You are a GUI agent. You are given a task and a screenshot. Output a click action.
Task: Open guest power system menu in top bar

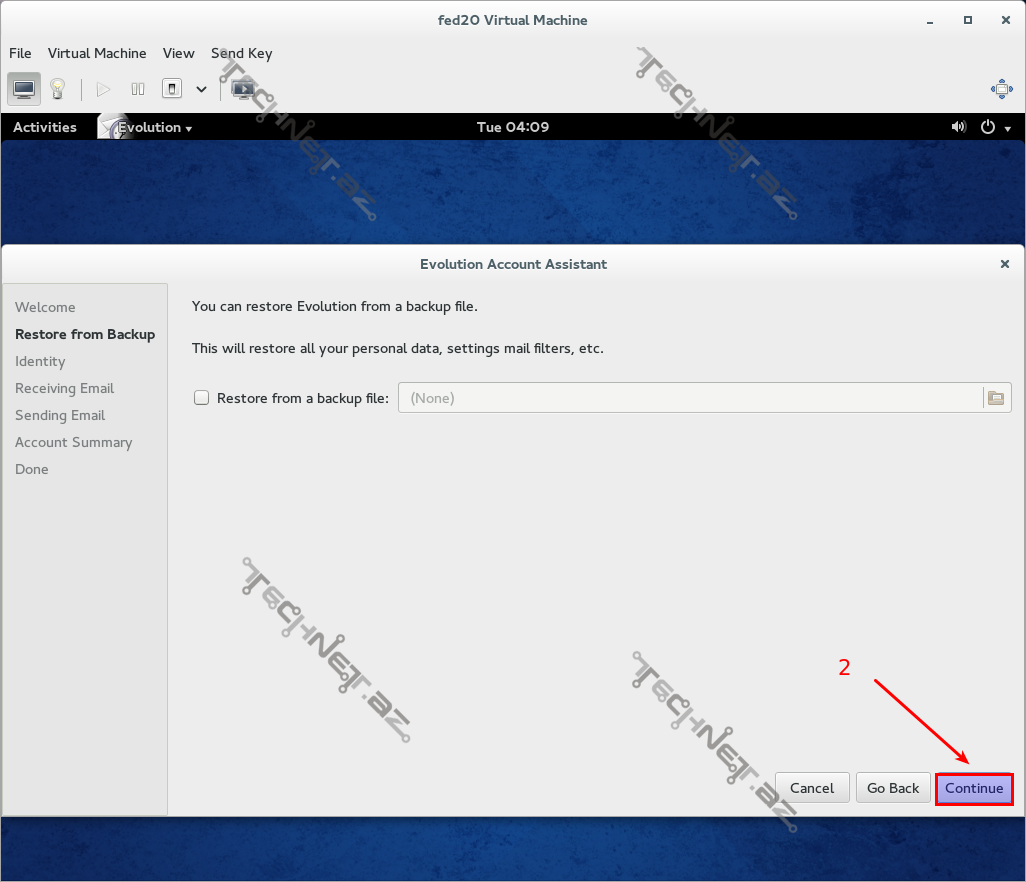pos(995,127)
